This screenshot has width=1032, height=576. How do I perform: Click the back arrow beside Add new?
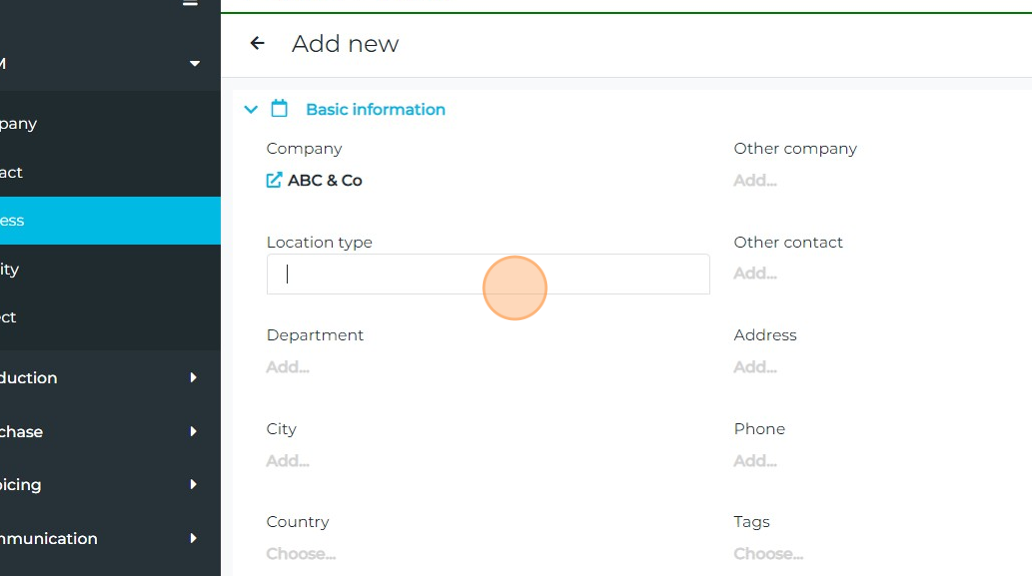click(x=257, y=43)
